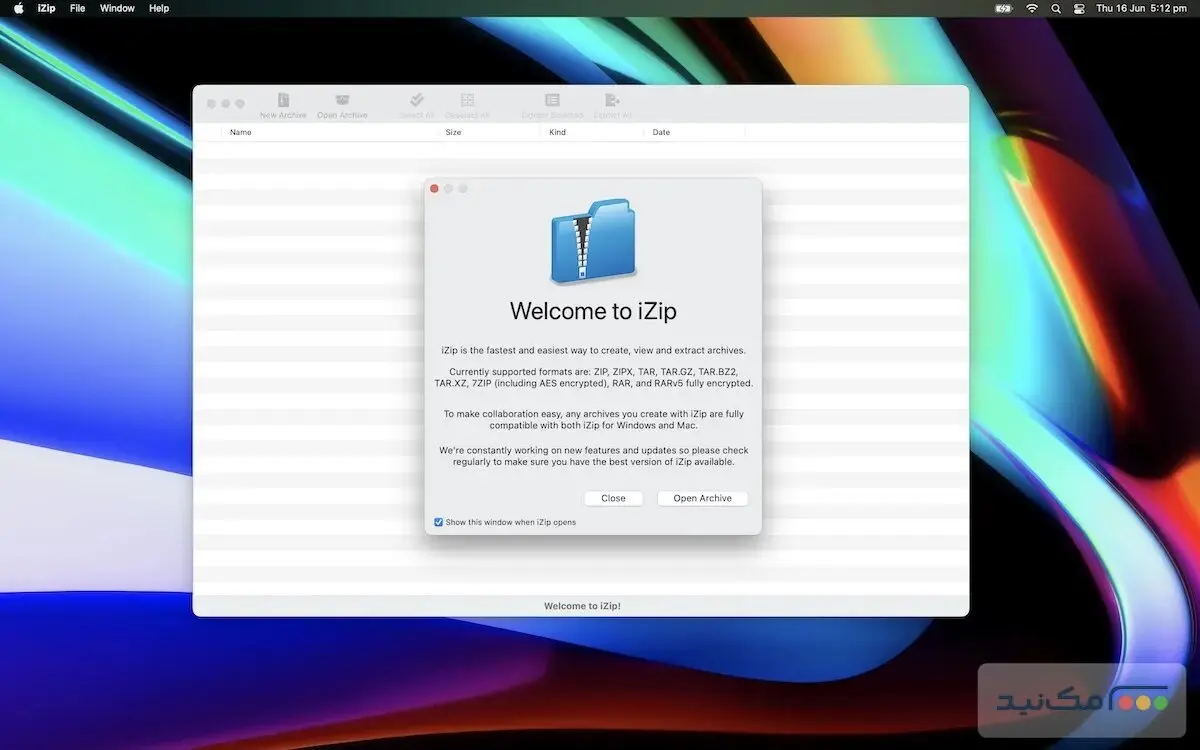Click the Extract All toolbar icon
This screenshot has height=750, width=1200.
611,103
